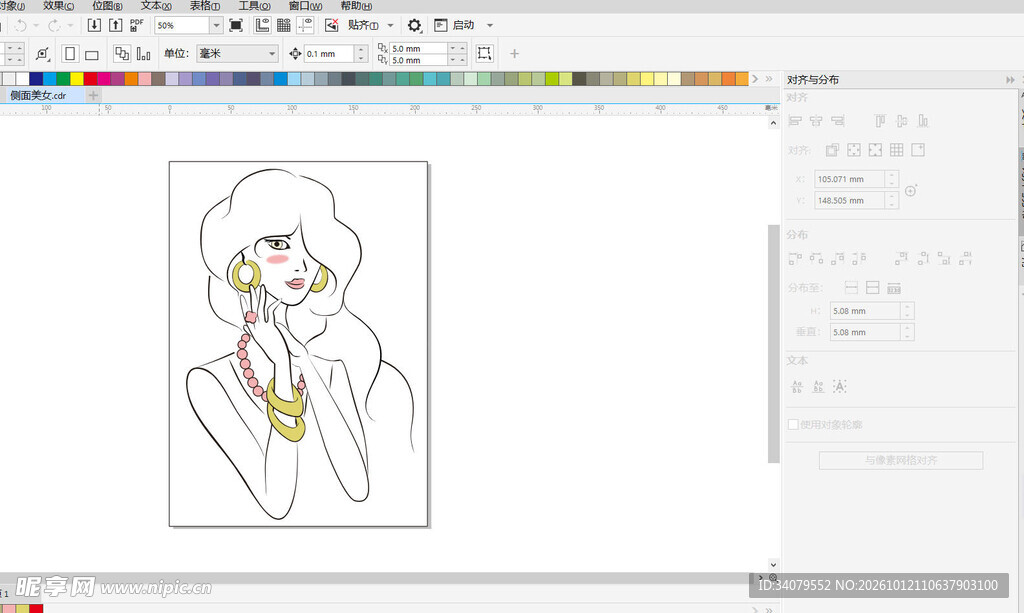Viewport: 1024px width, 613px height.
Task: Open the 单位 units dropdown showing 毫米
Action: click(x=237, y=54)
